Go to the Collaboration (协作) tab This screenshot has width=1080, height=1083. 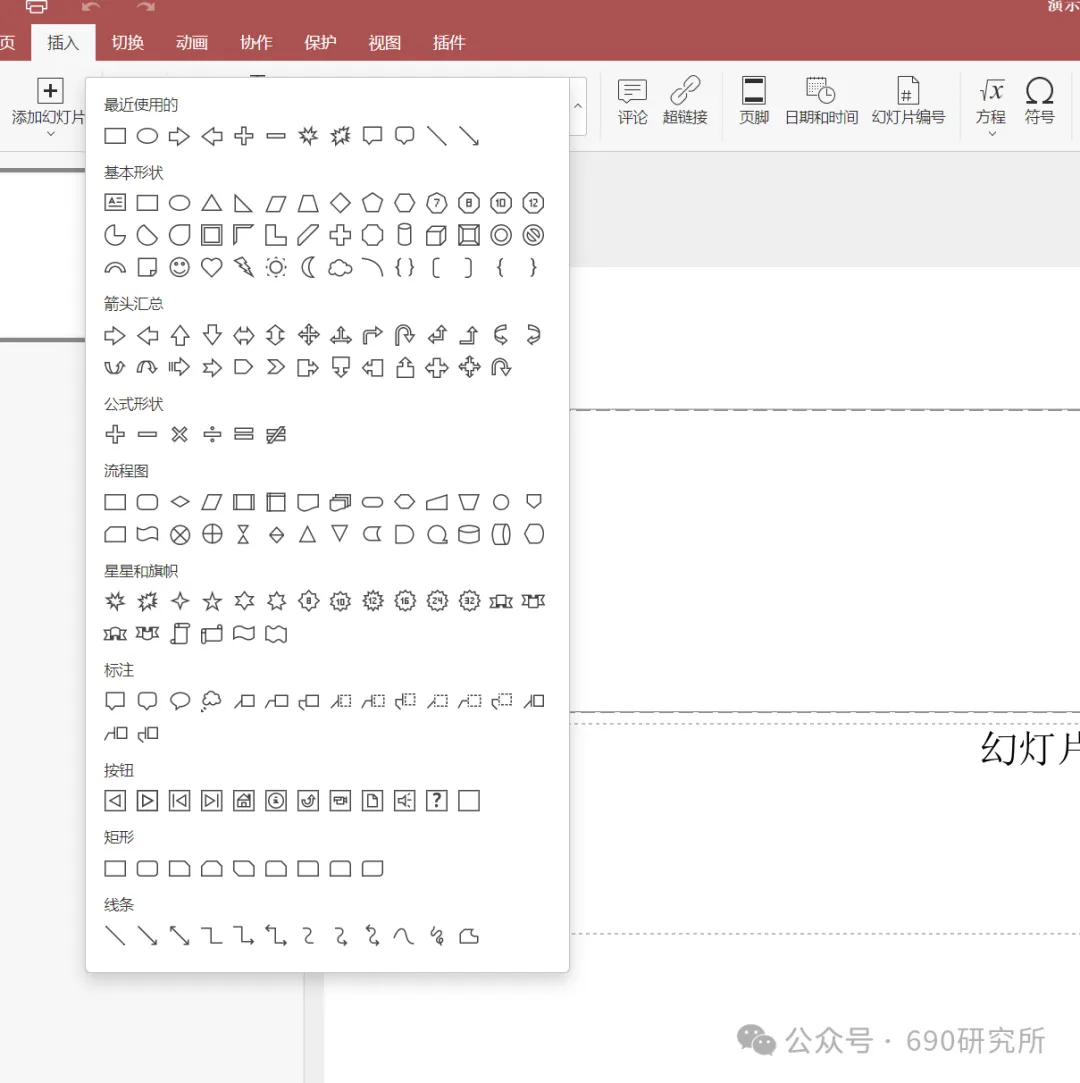pos(256,43)
